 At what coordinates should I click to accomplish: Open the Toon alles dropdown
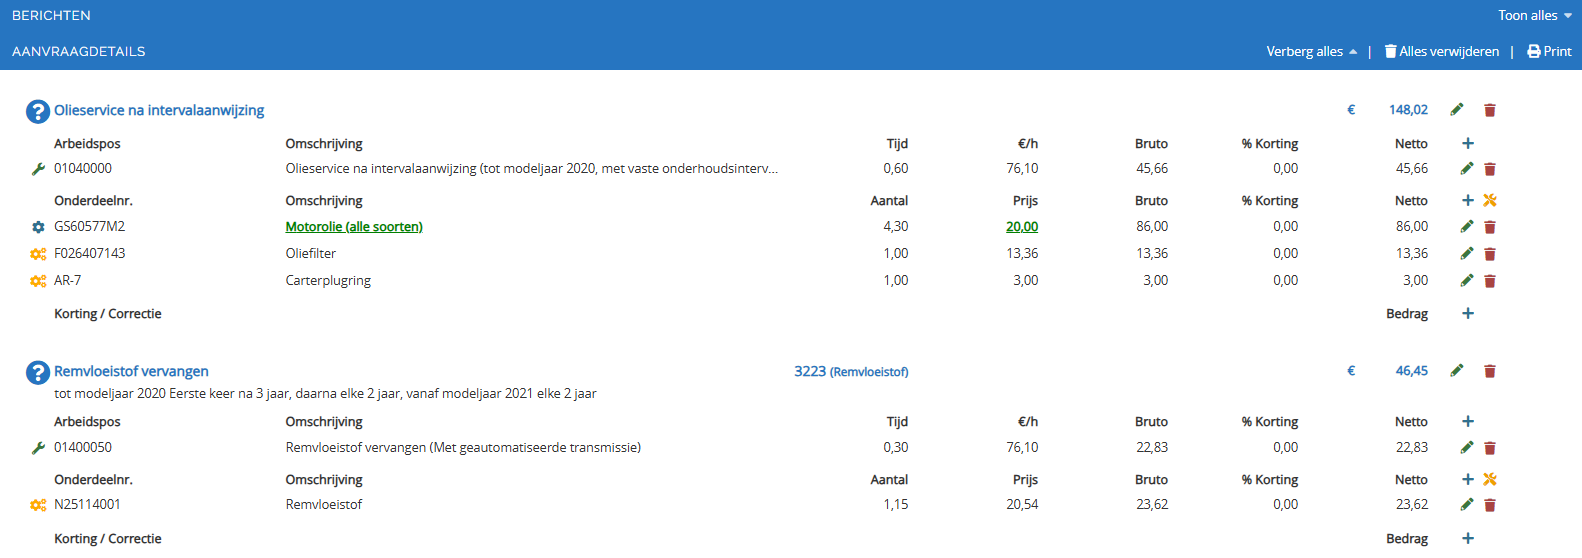coord(1535,15)
